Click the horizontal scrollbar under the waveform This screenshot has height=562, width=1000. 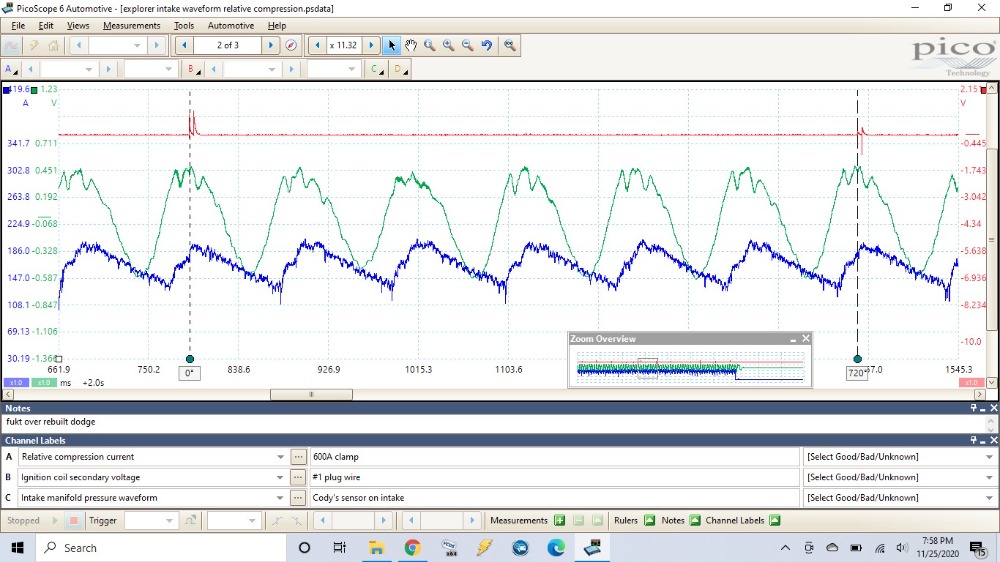click(310, 394)
